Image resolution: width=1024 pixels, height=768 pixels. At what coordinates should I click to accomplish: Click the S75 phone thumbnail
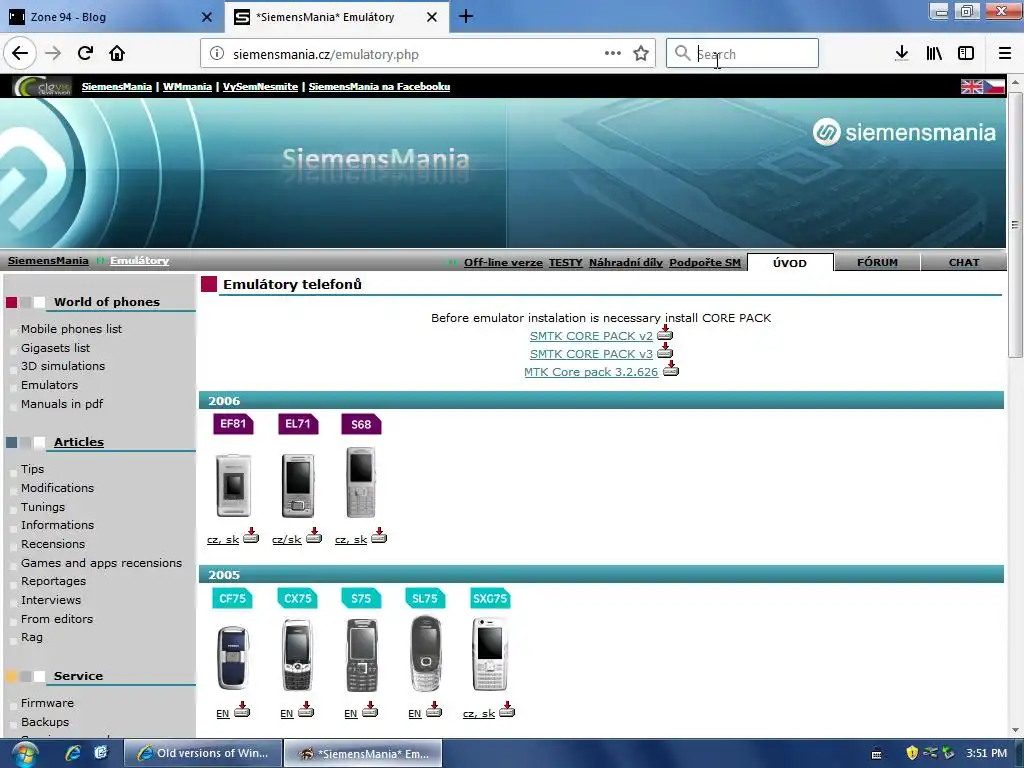[361, 656]
